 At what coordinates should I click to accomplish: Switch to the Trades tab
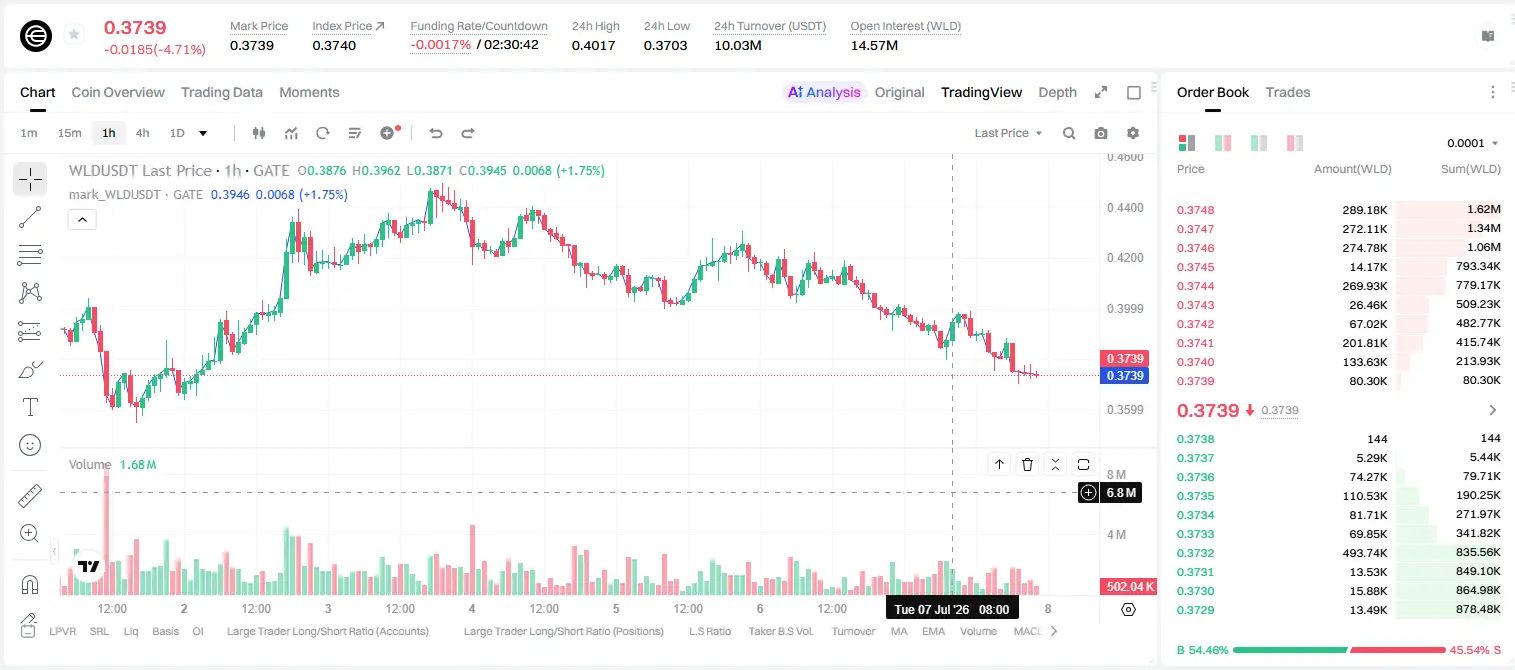click(1287, 92)
